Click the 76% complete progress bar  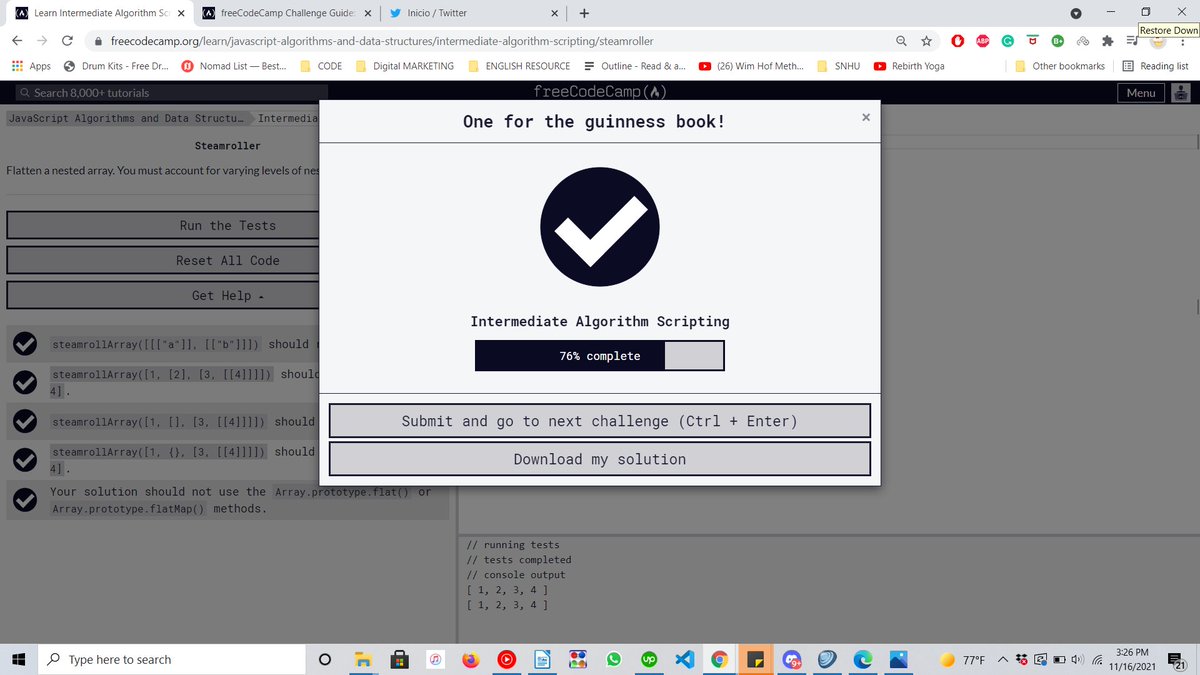pyautogui.click(x=600, y=356)
